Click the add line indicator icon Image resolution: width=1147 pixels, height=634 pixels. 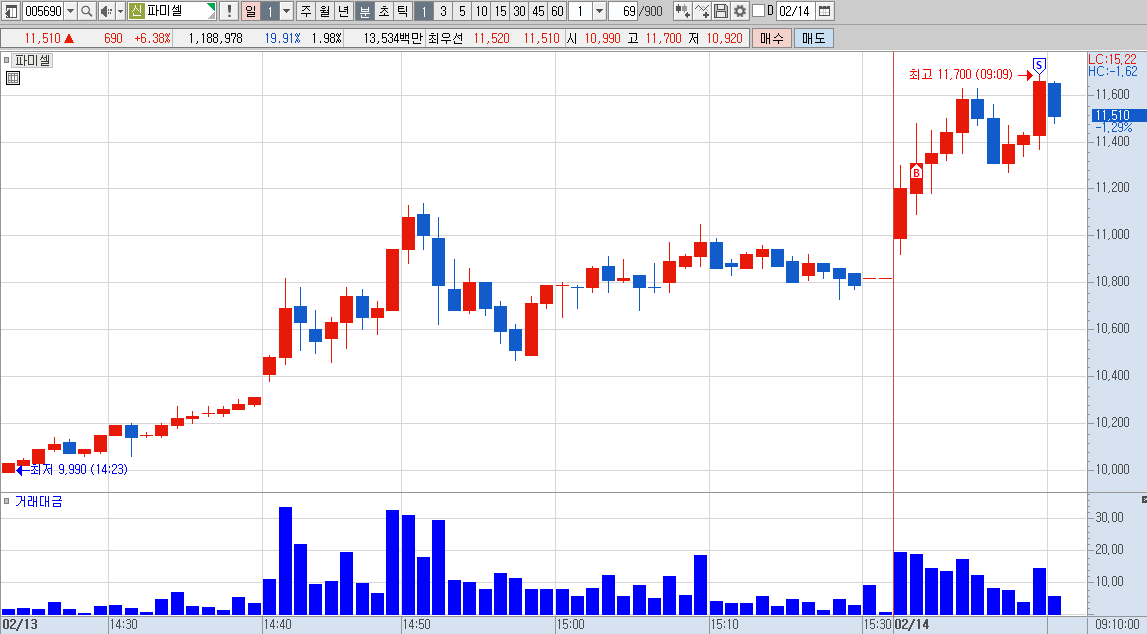click(702, 11)
